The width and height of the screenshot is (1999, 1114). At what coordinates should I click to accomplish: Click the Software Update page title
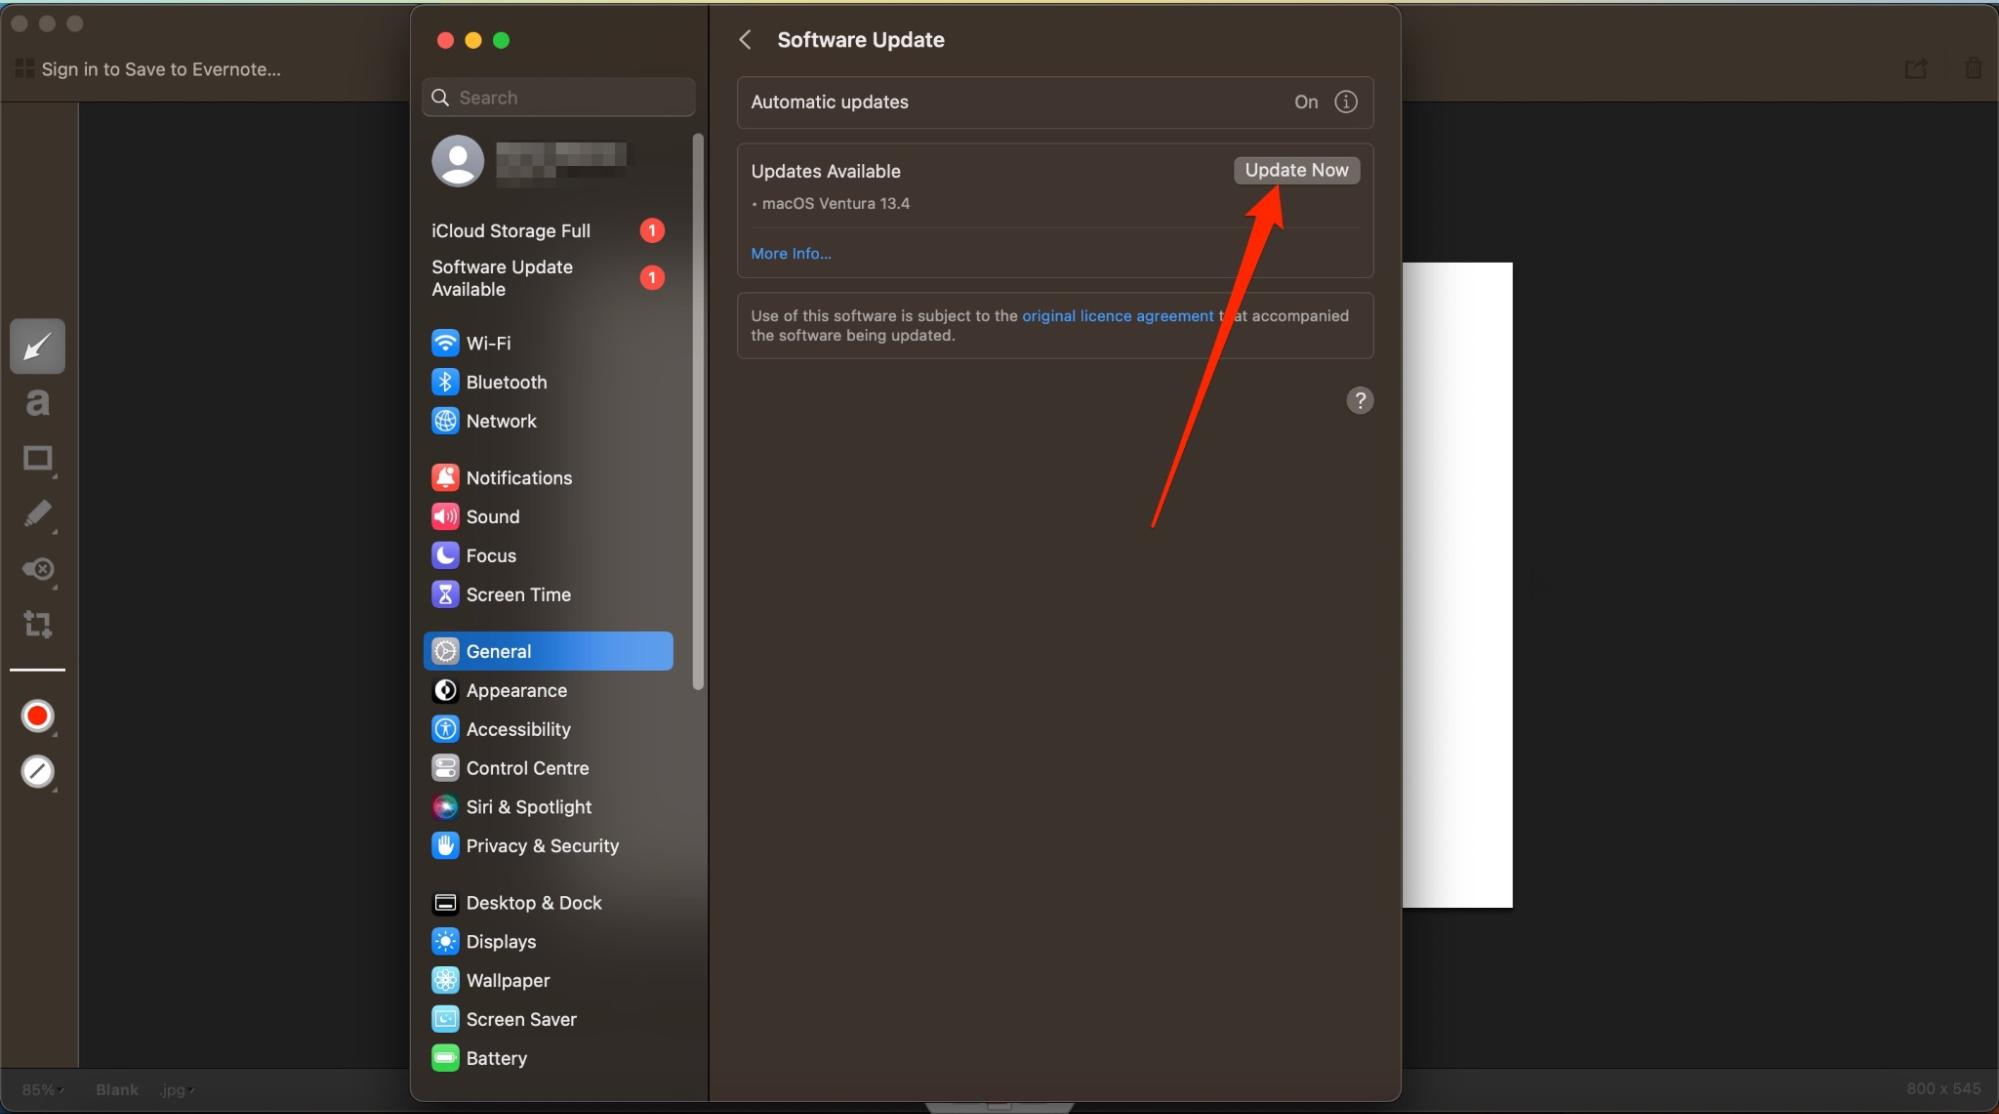tap(860, 40)
